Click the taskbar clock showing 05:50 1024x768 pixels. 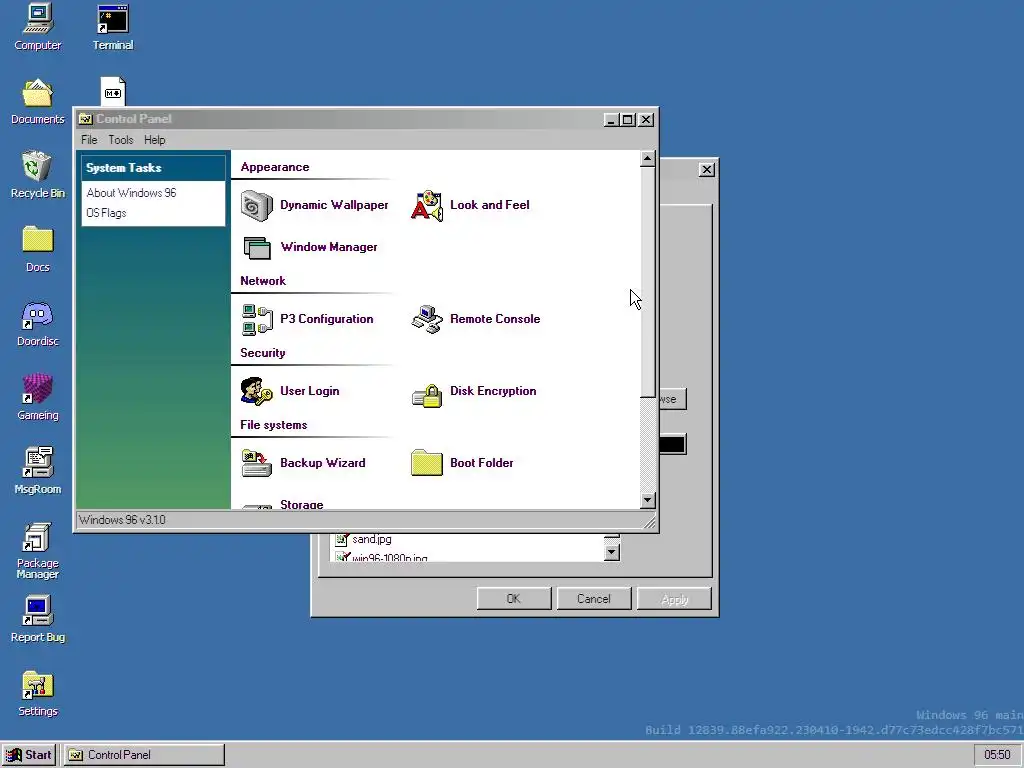997,755
